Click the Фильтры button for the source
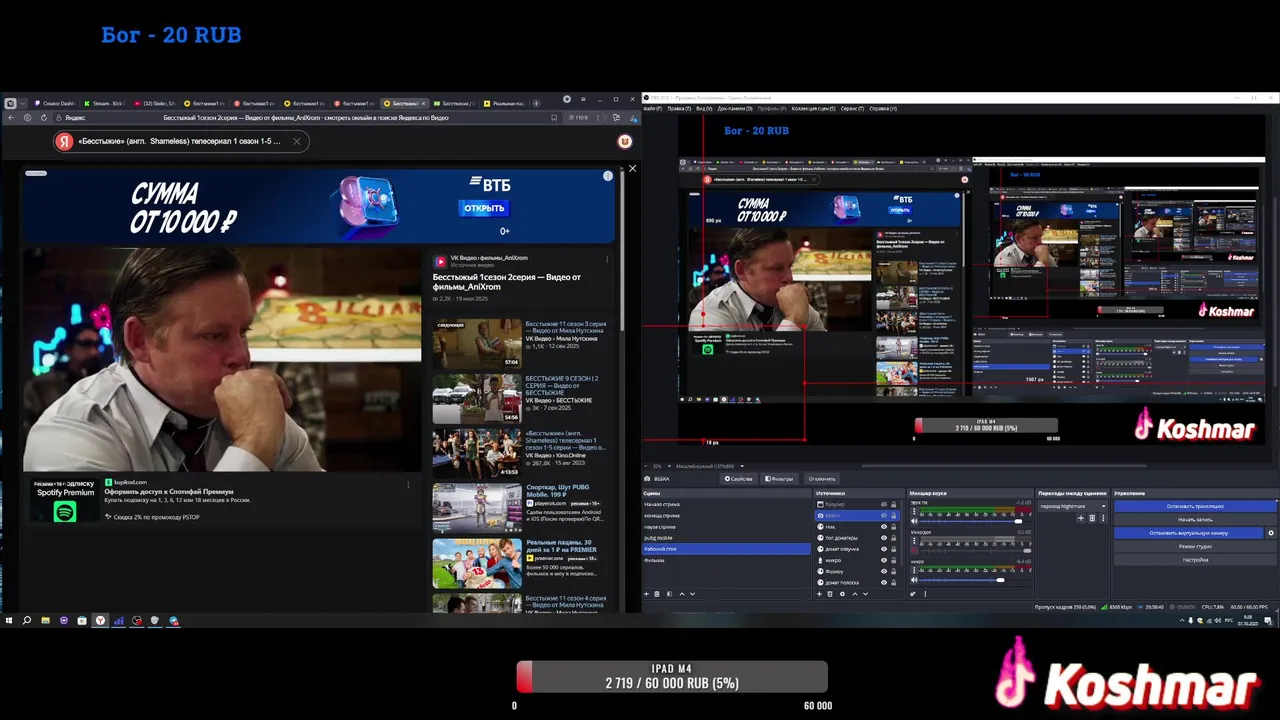 (x=779, y=478)
